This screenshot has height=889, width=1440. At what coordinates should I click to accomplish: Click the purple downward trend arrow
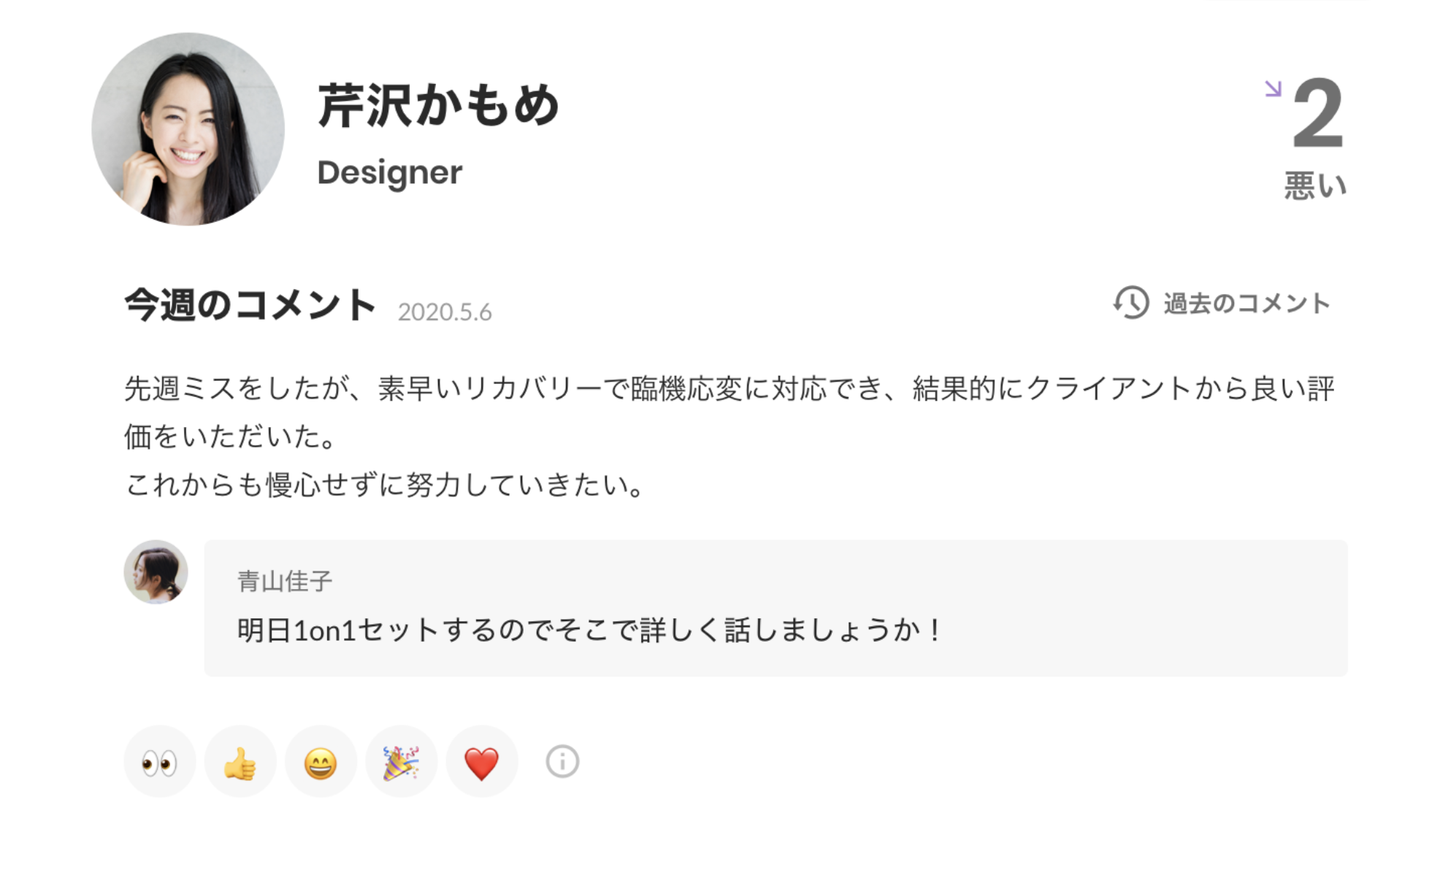click(x=1273, y=89)
